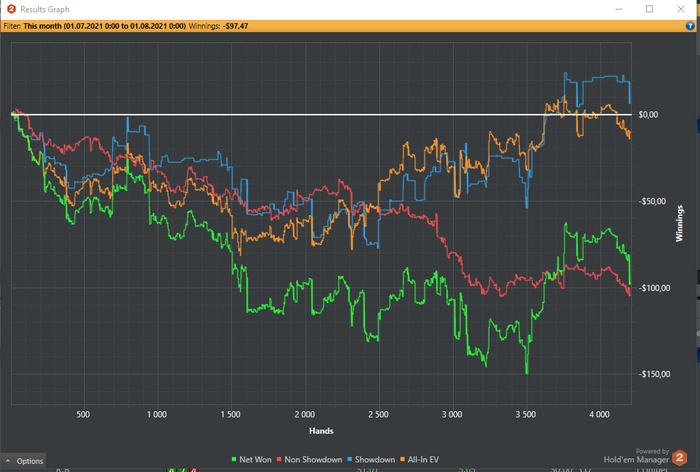Click the -$50,00 axis label

652,201
